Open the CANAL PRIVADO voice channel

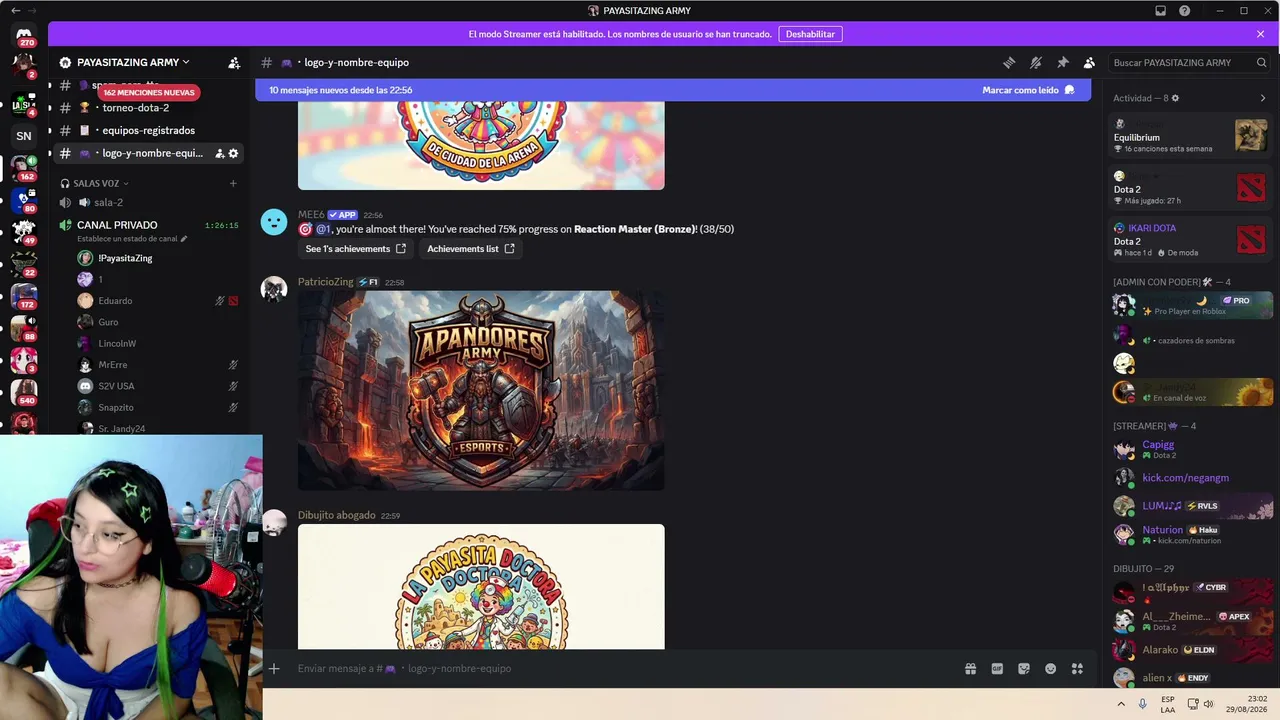click(150, 225)
